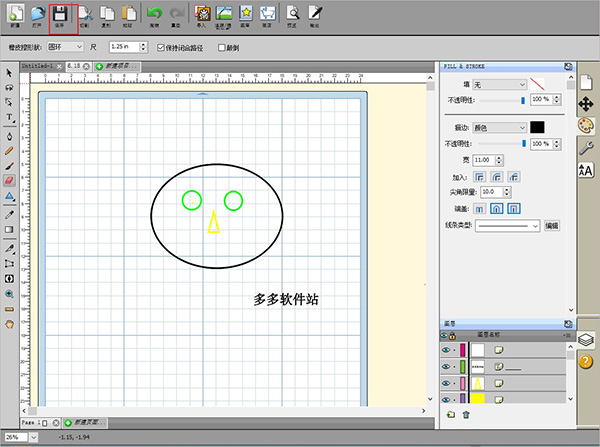Click the stroke opacity slider handle
This screenshot has width=600, height=447.
tap(524, 144)
